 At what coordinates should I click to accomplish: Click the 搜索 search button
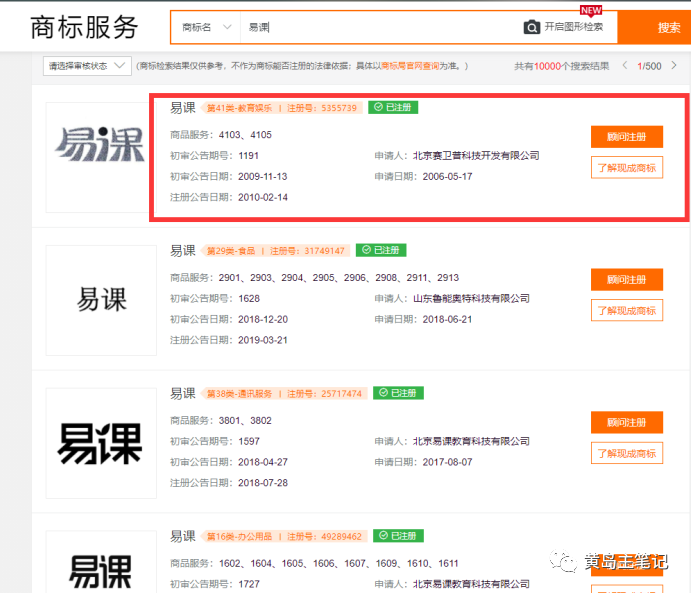point(668,28)
